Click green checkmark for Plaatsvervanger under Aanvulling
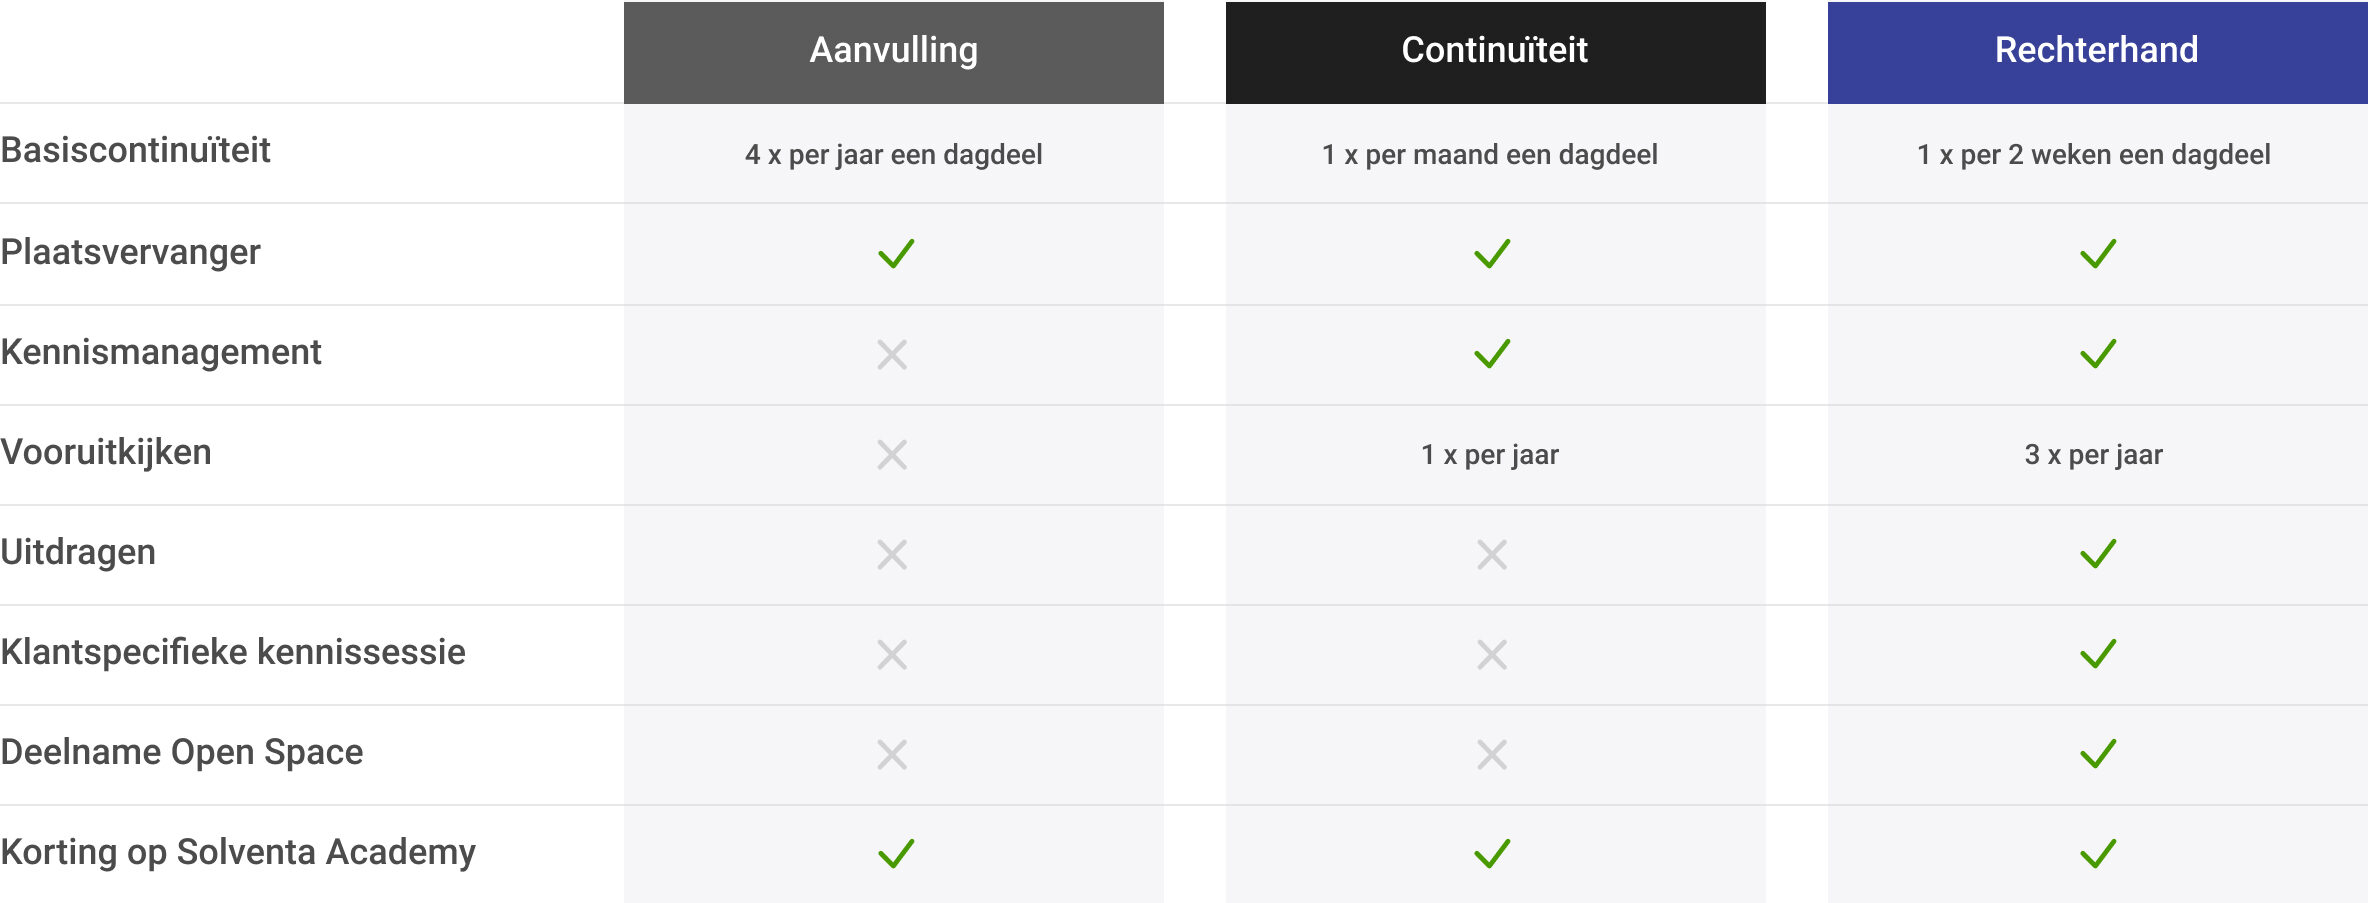 pyautogui.click(x=896, y=254)
